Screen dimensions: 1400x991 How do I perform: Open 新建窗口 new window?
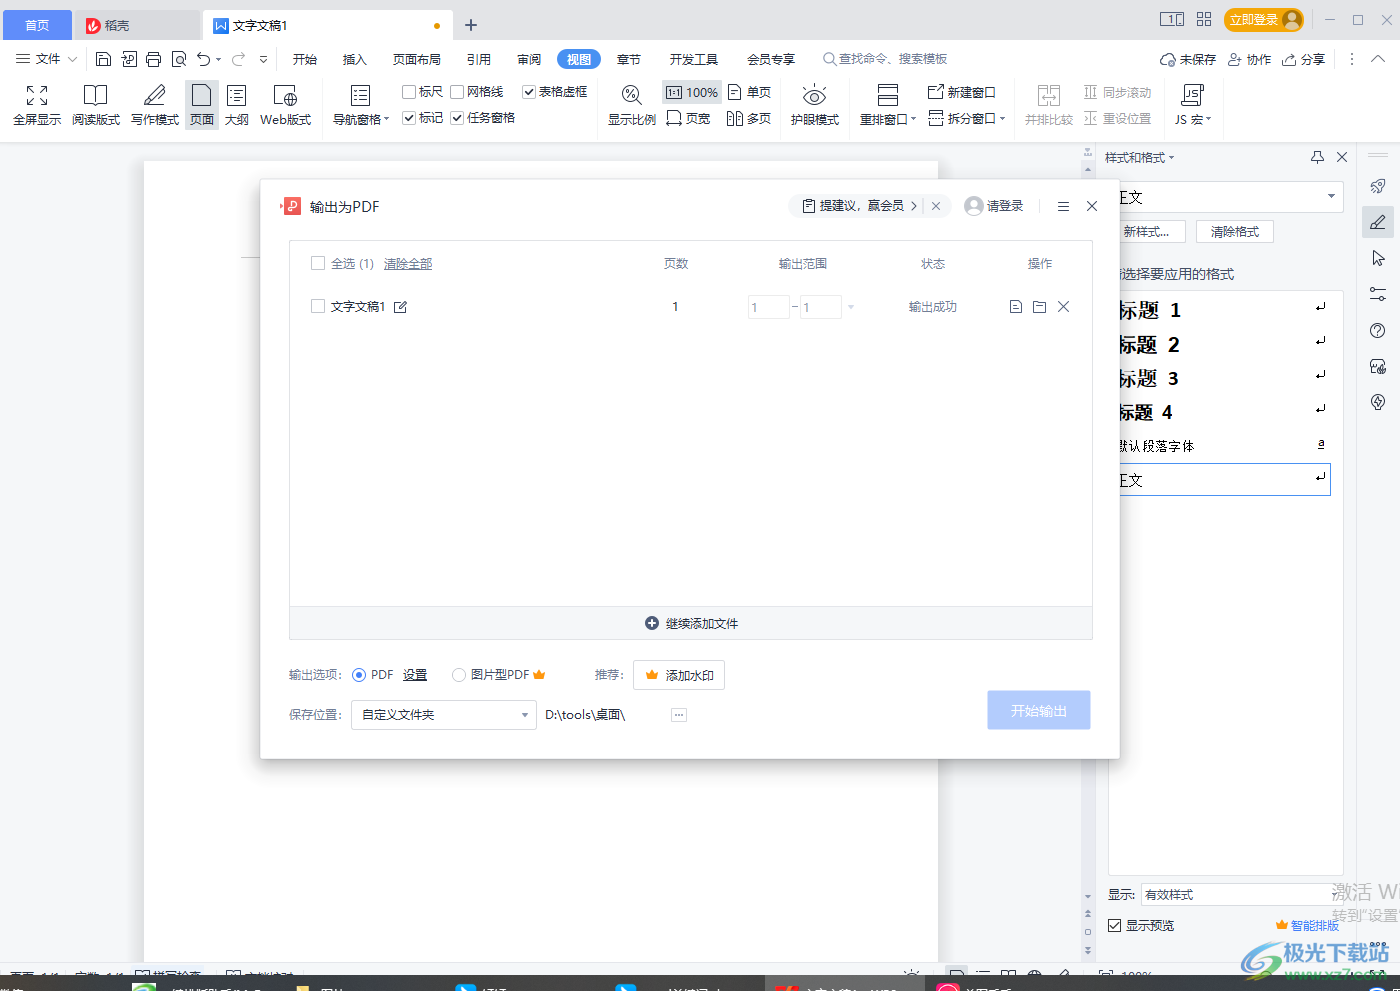tap(962, 92)
